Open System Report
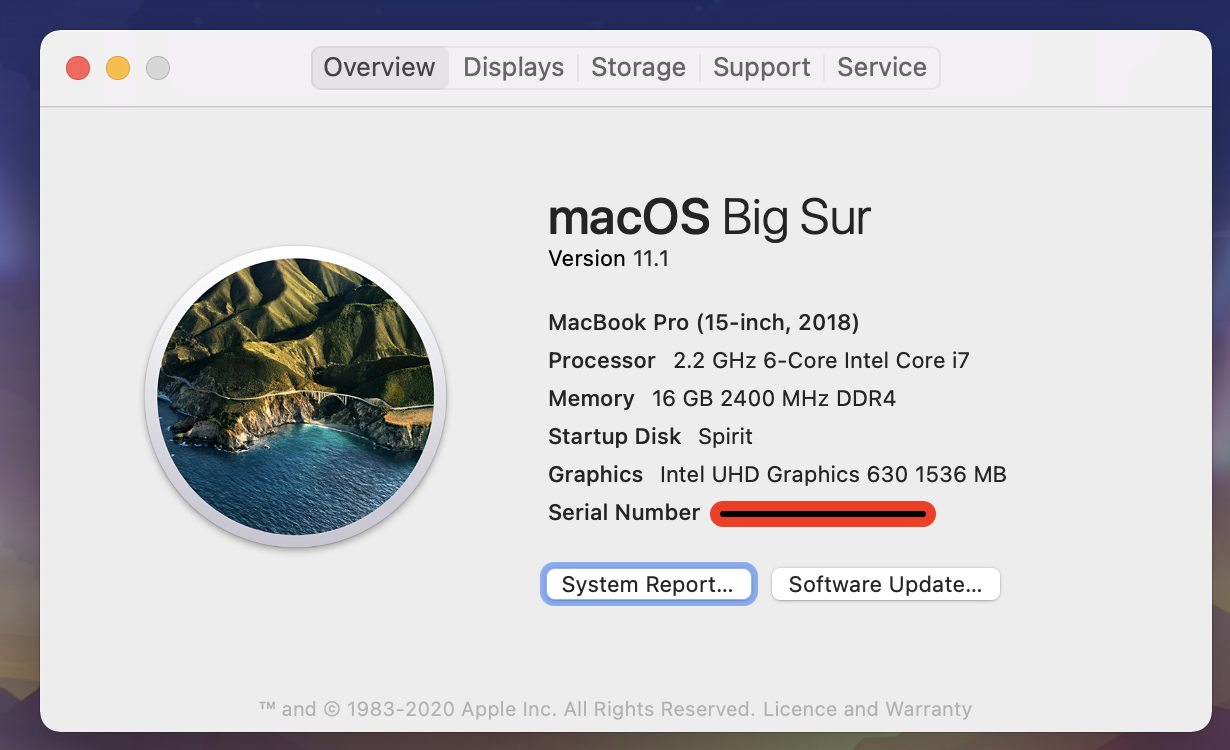 648,585
